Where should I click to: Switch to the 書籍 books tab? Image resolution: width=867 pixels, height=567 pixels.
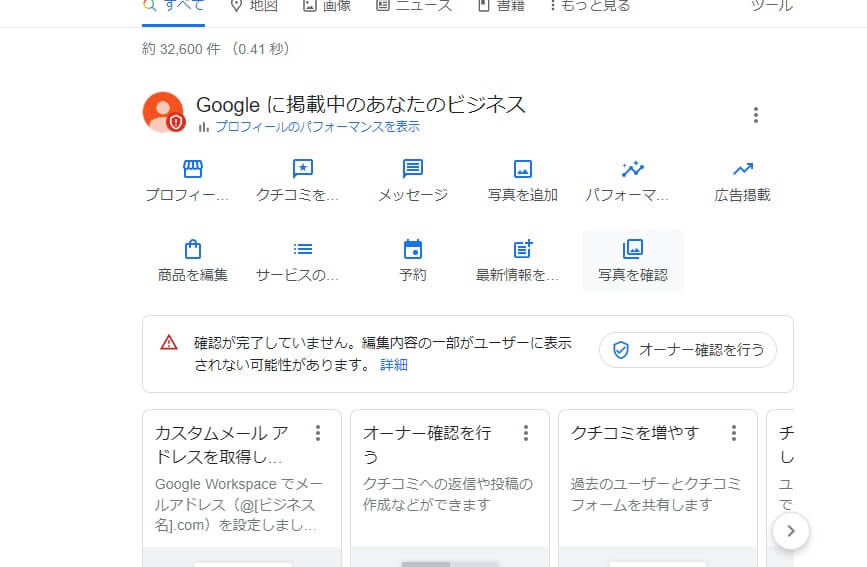(x=501, y=6)
